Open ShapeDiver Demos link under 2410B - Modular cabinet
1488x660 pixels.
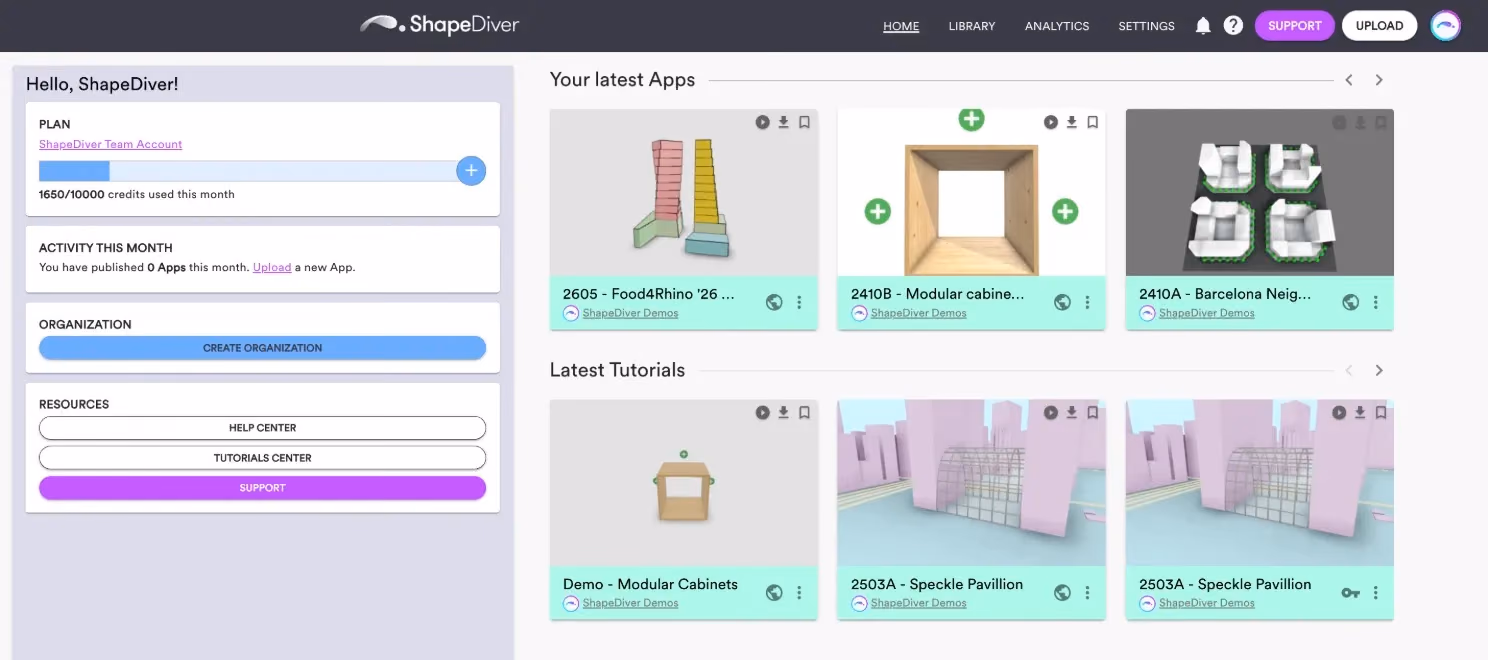click(x=918, y=313)
